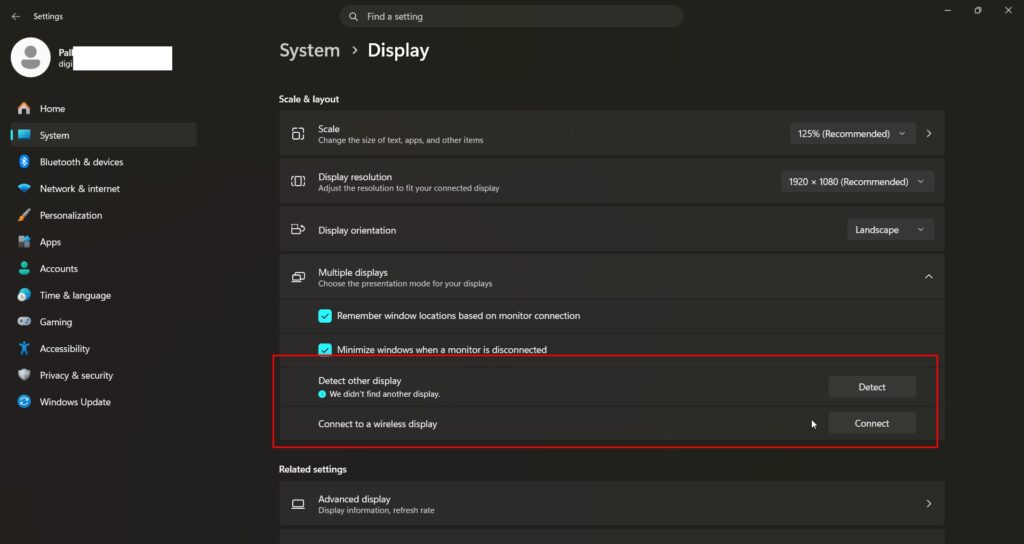
Task: Click the Advanced display monitor icon
Action: (298, 504)
